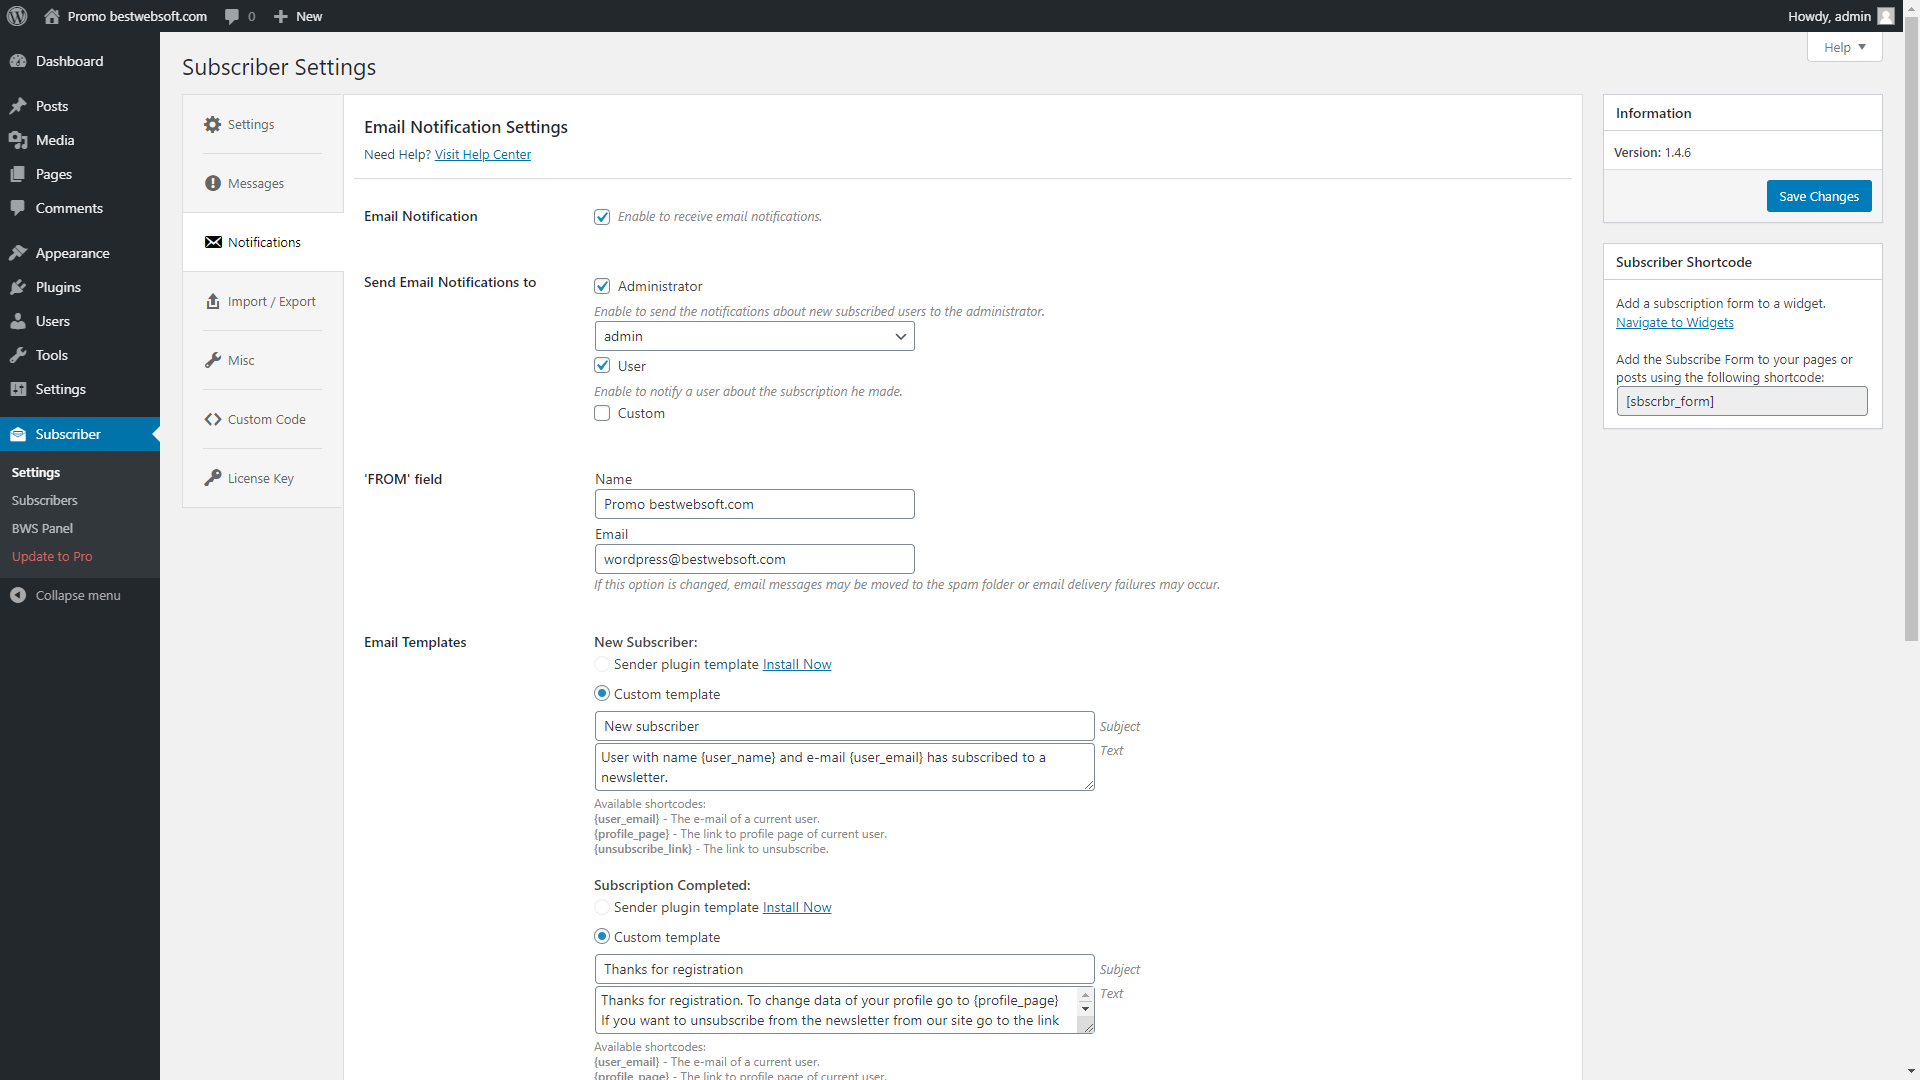Open the admin user dropdown
Screen dimensions: 1920x1080
coord(755,336)
